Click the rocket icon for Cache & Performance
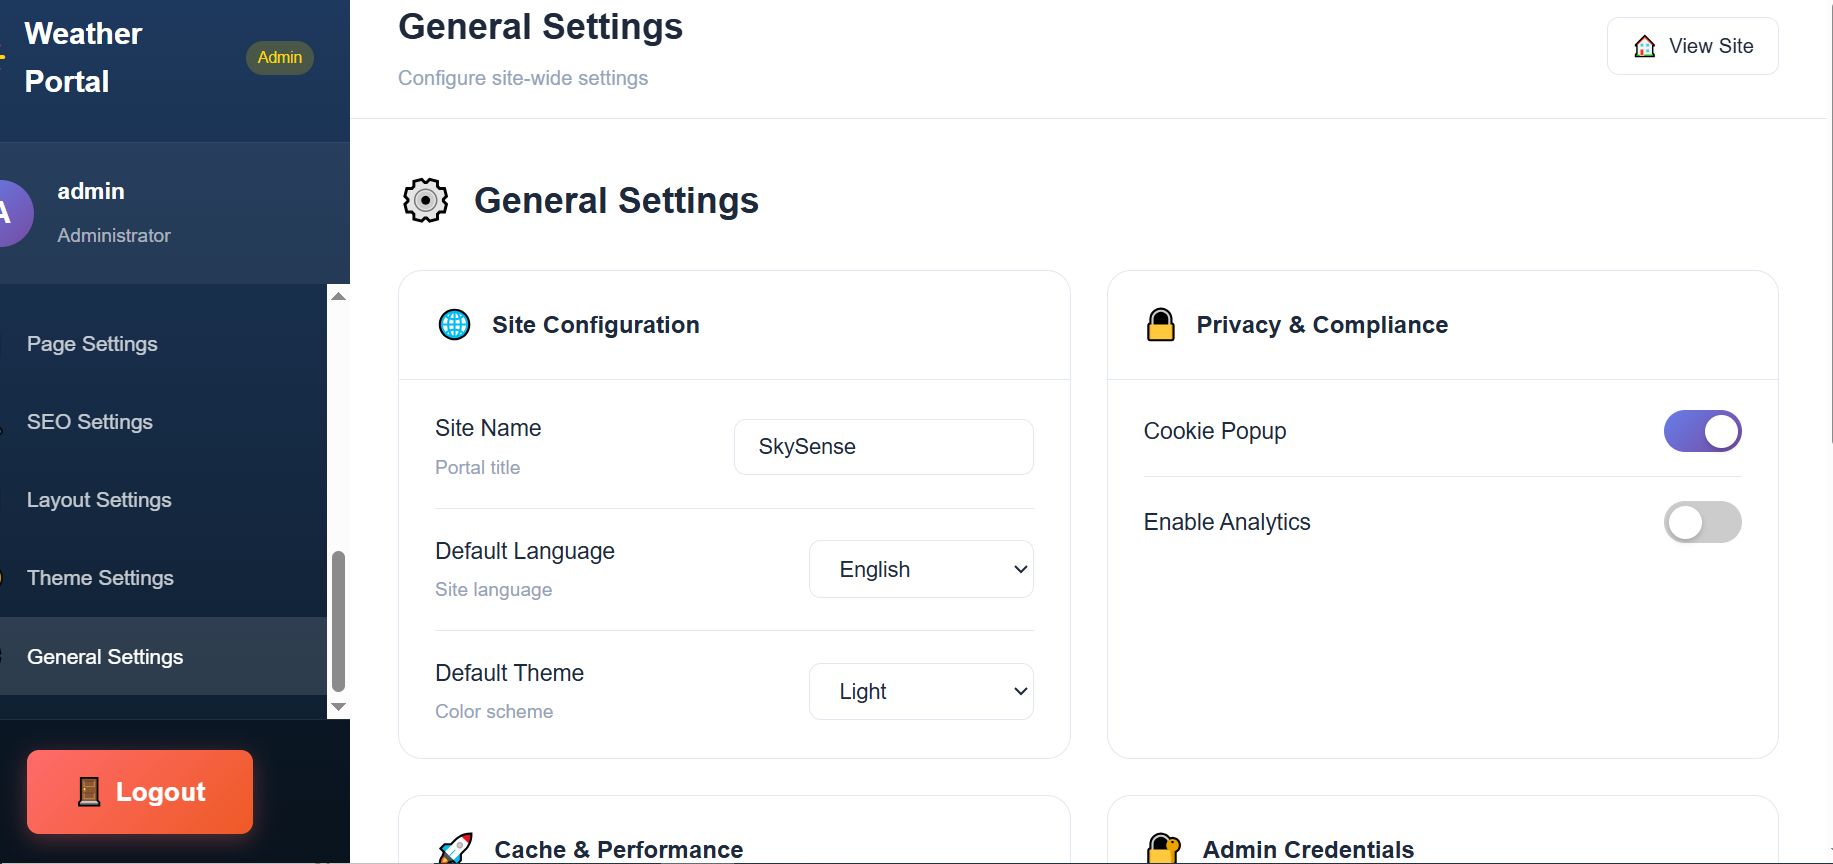1833x864 pixels. point(456,848)
